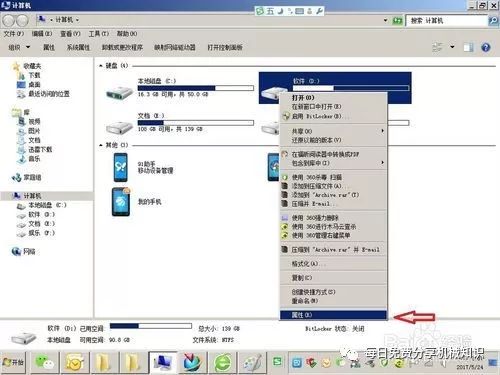
Task: Click the 搜索 计算机 search field
Action: tap(447, 21)
